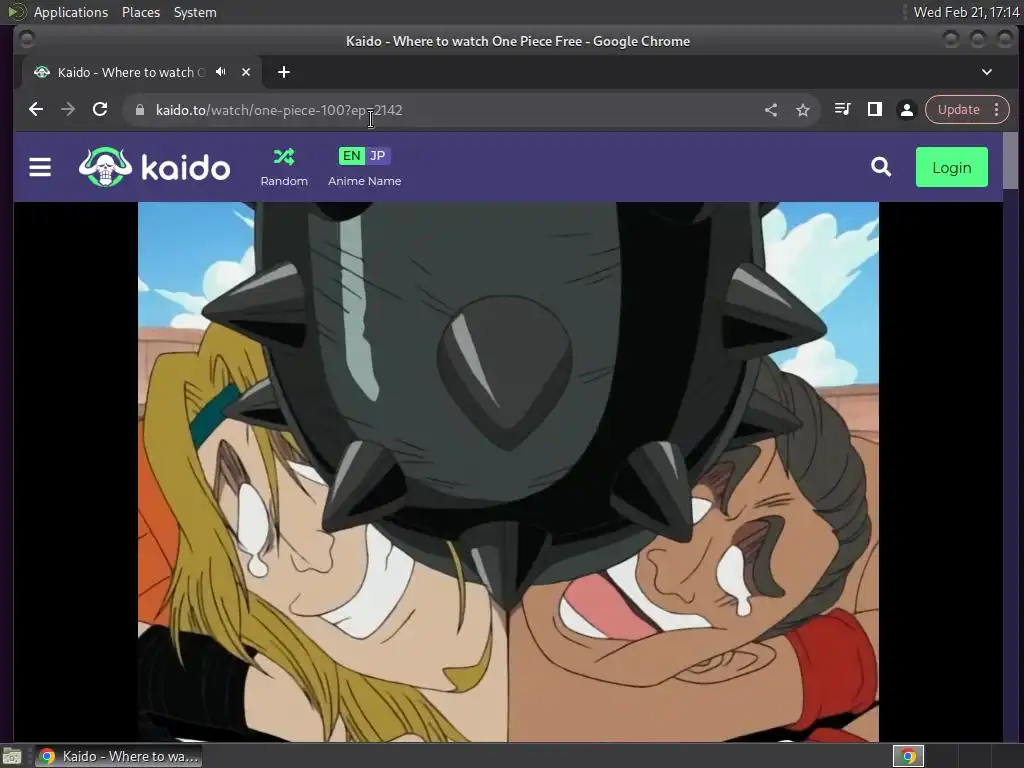Open the Places menu
This screenshot has width=1024, height=768.
point(140,12)
